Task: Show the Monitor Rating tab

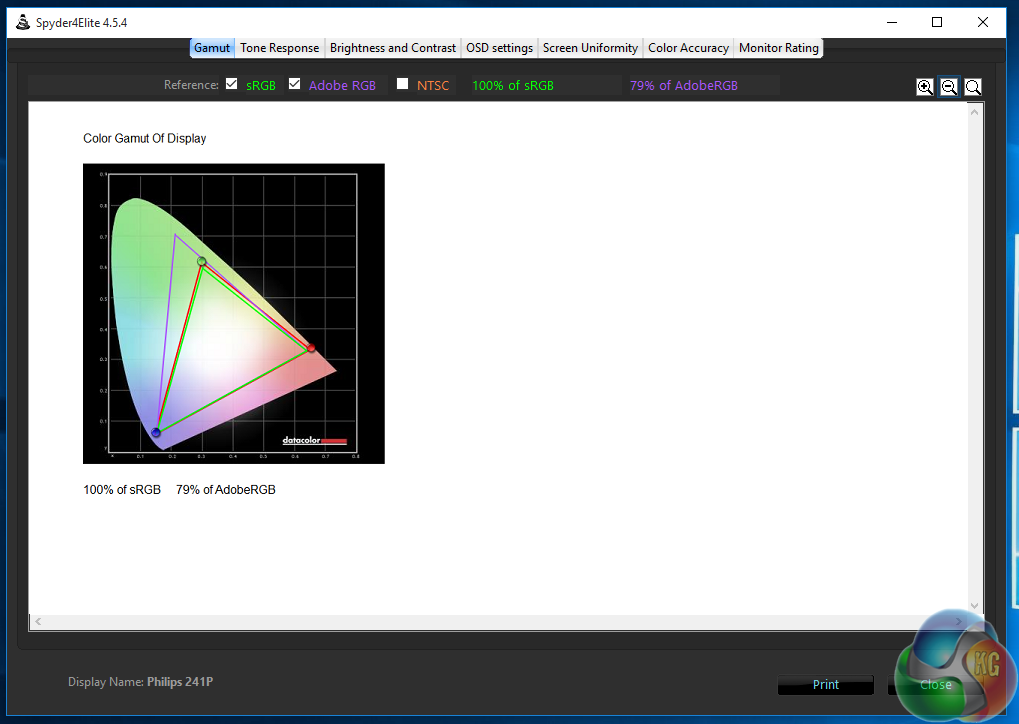Action: coord(778,48)
